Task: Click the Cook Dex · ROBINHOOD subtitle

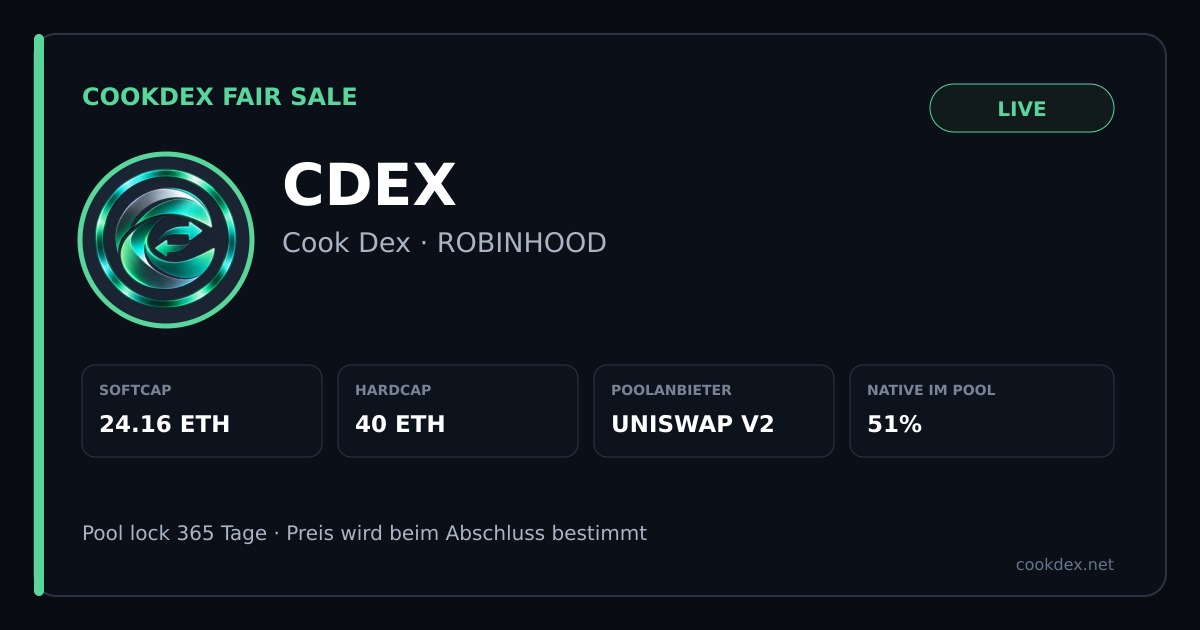Action: click(444, 243)
